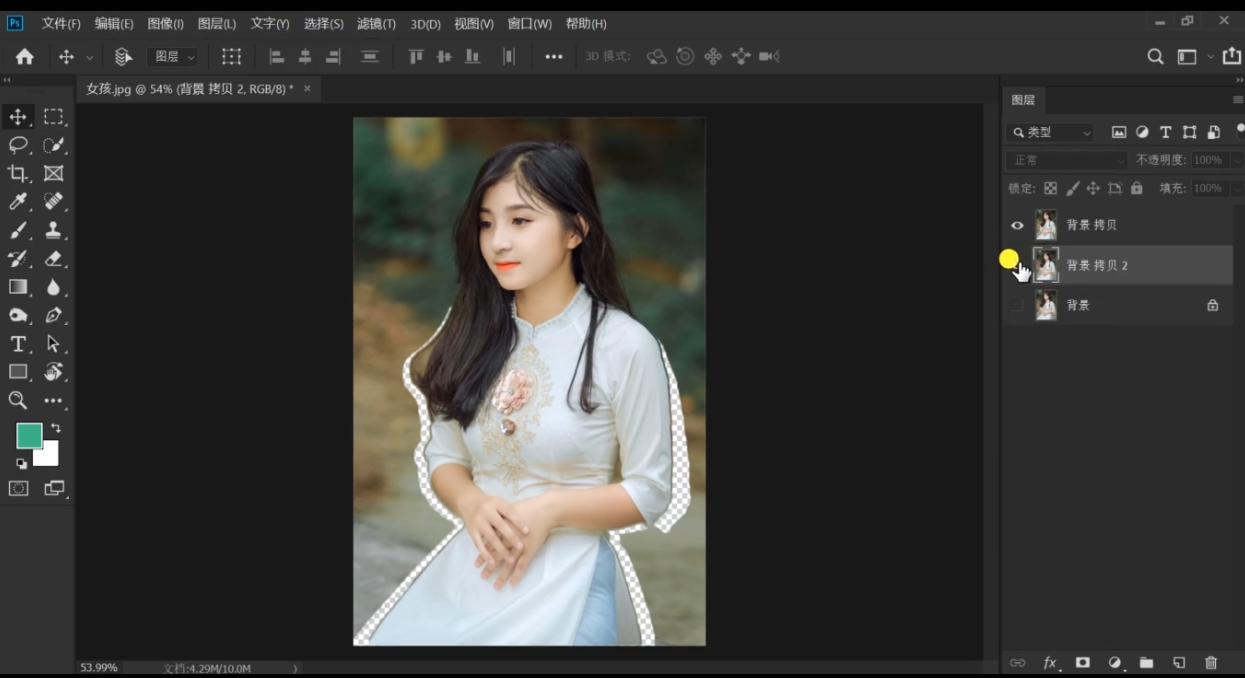1245x678 pixels.
Task: Select the Brush tool
Action: 18,231
